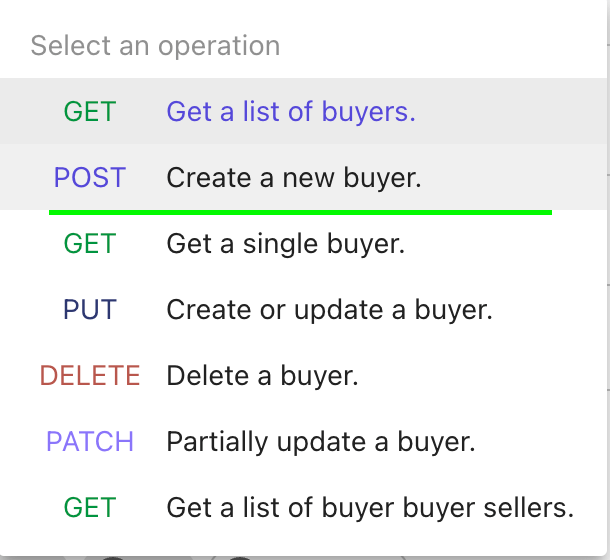Pick 'Get a single buyer.' operation
The height and width of the screenshot is (560, 610).
pyautogui.click(x=285, y=244)
